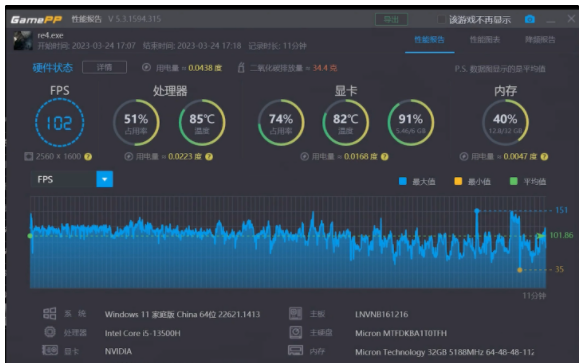Click the camera screenshot icon
Screen dimensions: 584x363
530,19
